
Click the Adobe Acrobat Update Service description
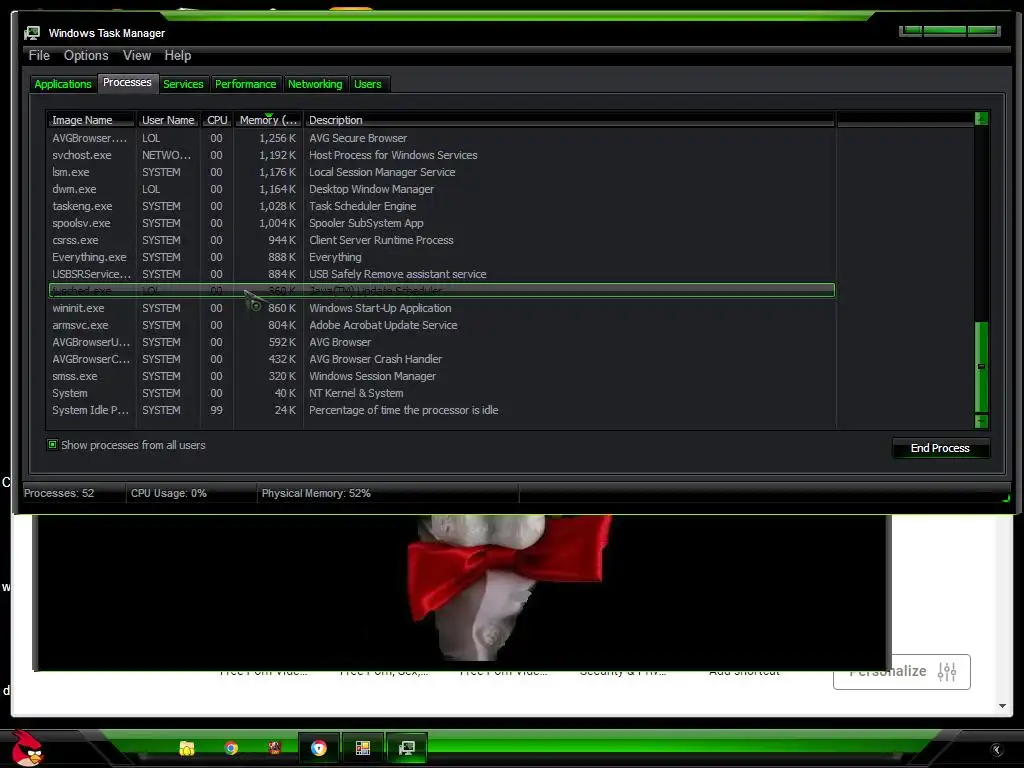(x=383, y=325)
